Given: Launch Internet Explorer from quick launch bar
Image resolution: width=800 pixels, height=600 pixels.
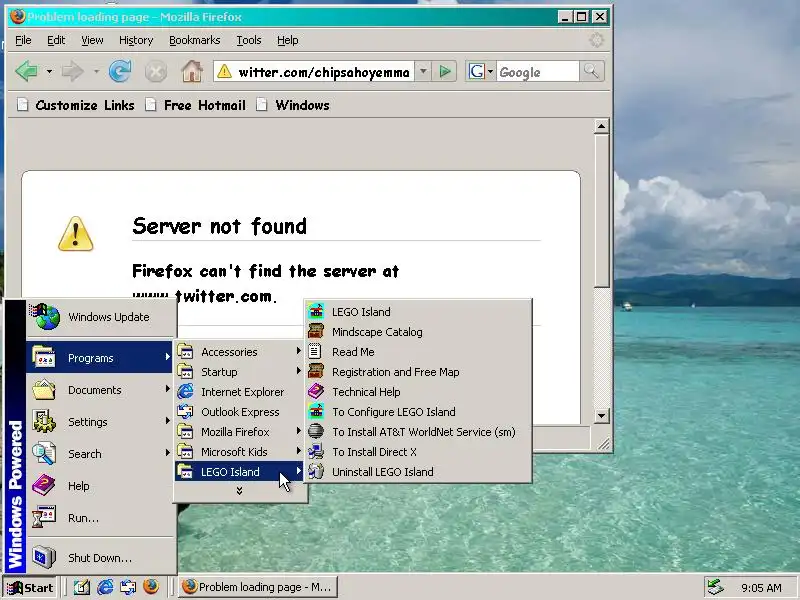Looking at the screenshot, I should pyautogui.click(x=105, y=587).
